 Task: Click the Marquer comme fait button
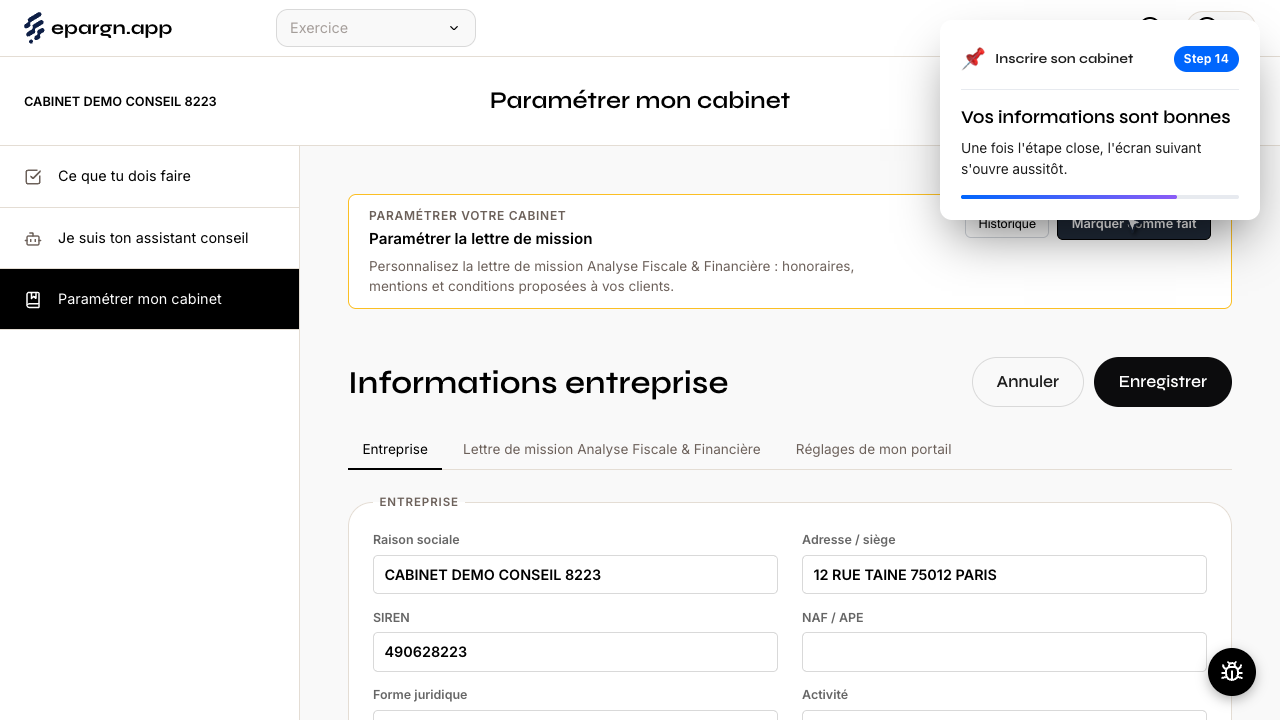(x=1134, y=225)
